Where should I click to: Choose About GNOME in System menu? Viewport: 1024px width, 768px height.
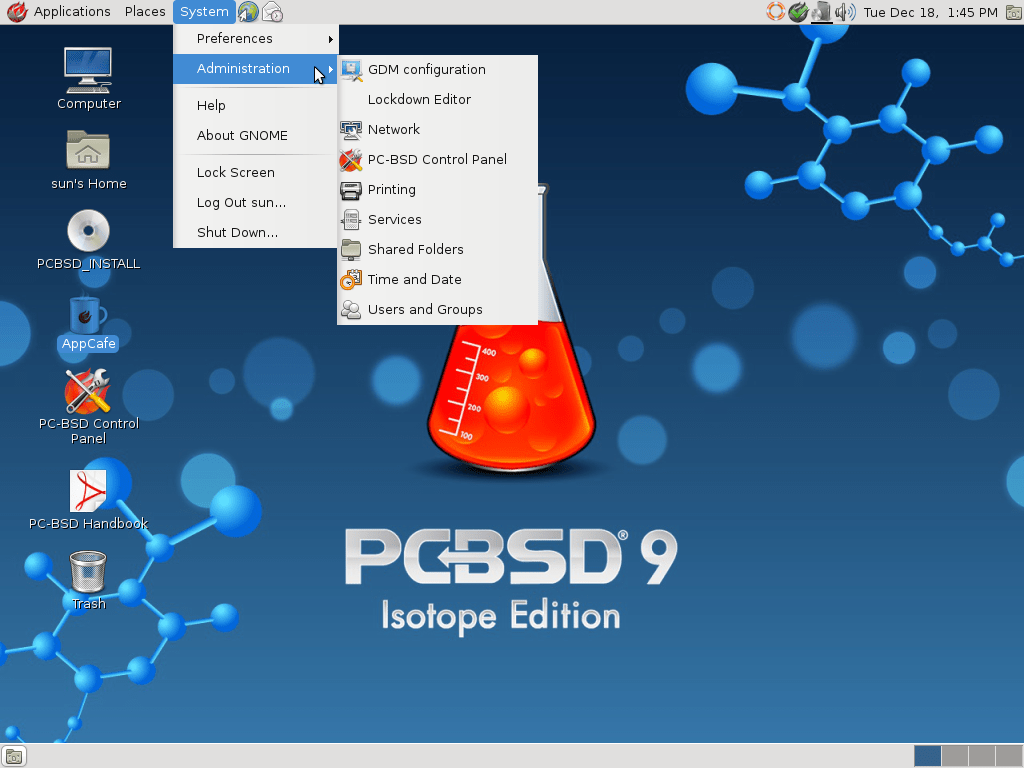(255, 135)
